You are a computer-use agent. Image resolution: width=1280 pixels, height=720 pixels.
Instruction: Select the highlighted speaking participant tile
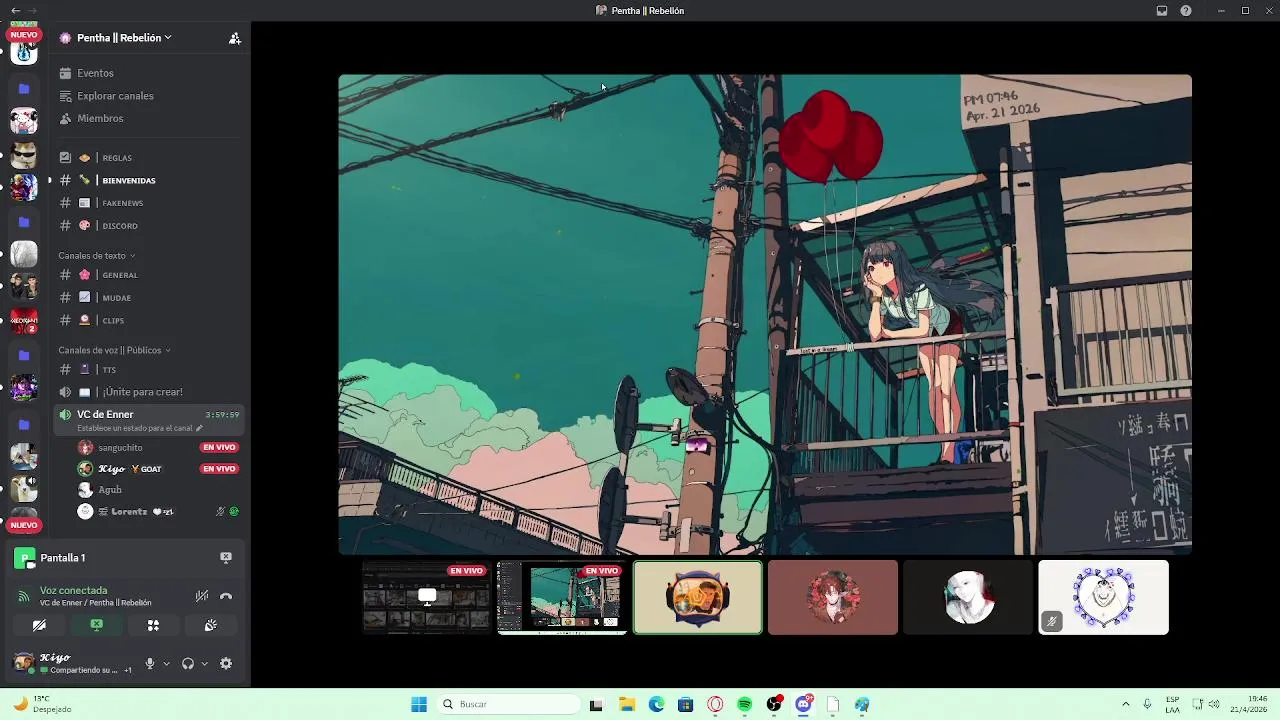[x=697, y=597]
